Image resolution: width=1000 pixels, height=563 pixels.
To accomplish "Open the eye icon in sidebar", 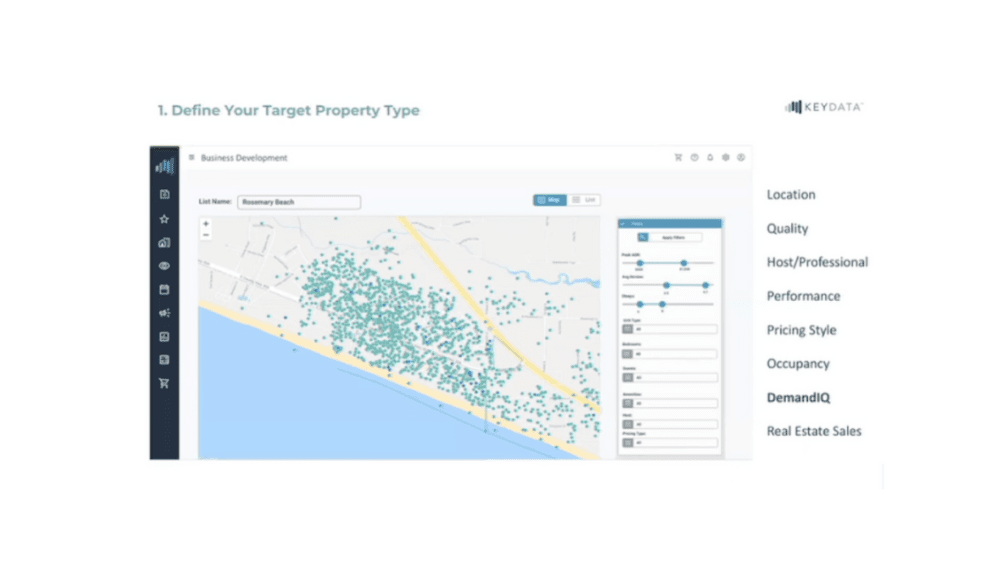I will click(x=165, y=266).
